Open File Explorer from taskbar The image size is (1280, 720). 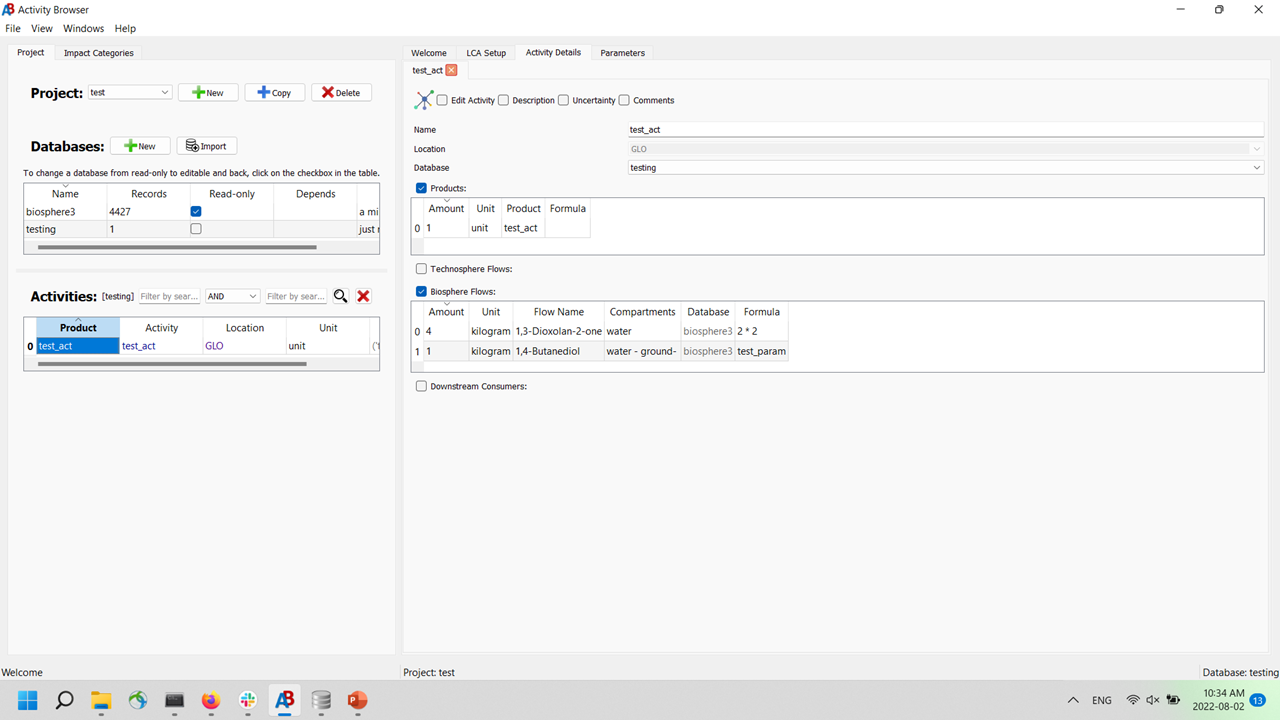tap(101, 700)
